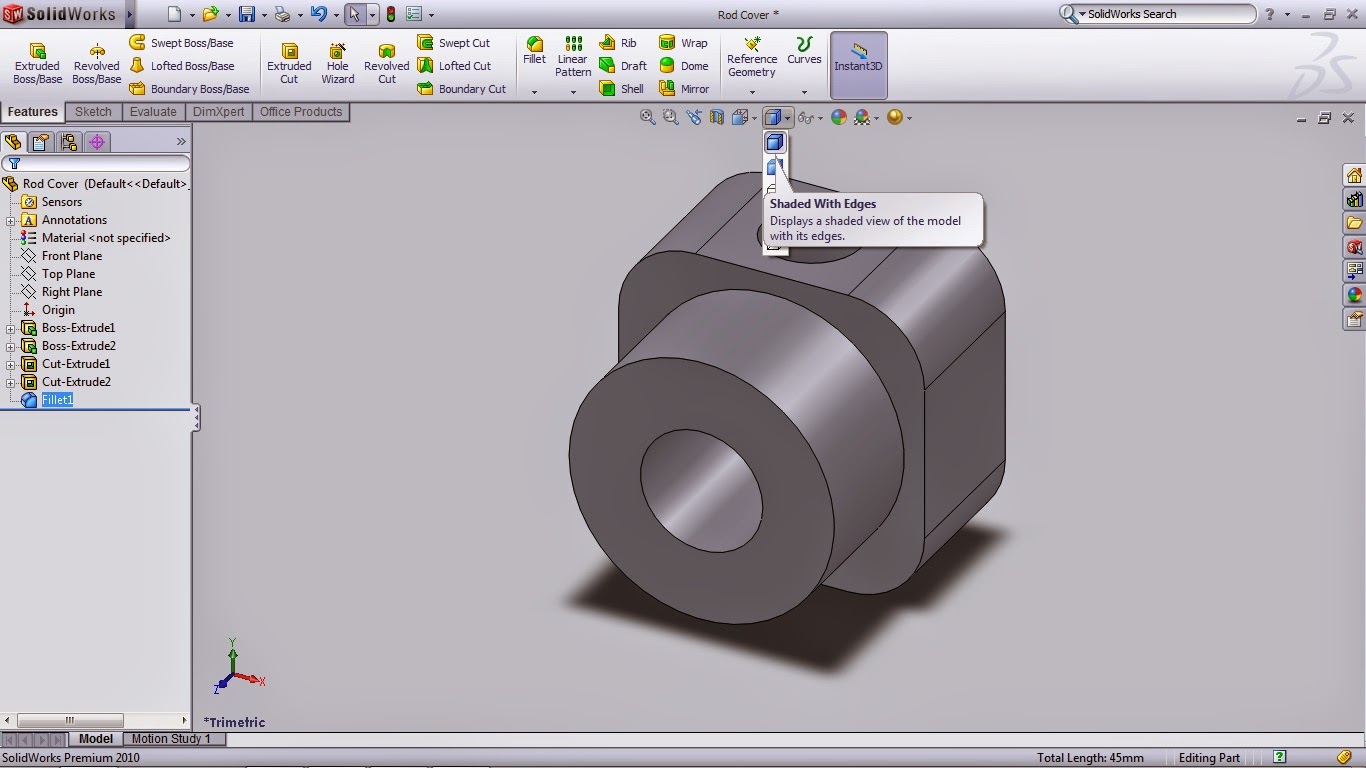This screenshot has height=768, width=1366.
Task: Choose the Wrap feature
Action: 683,43
